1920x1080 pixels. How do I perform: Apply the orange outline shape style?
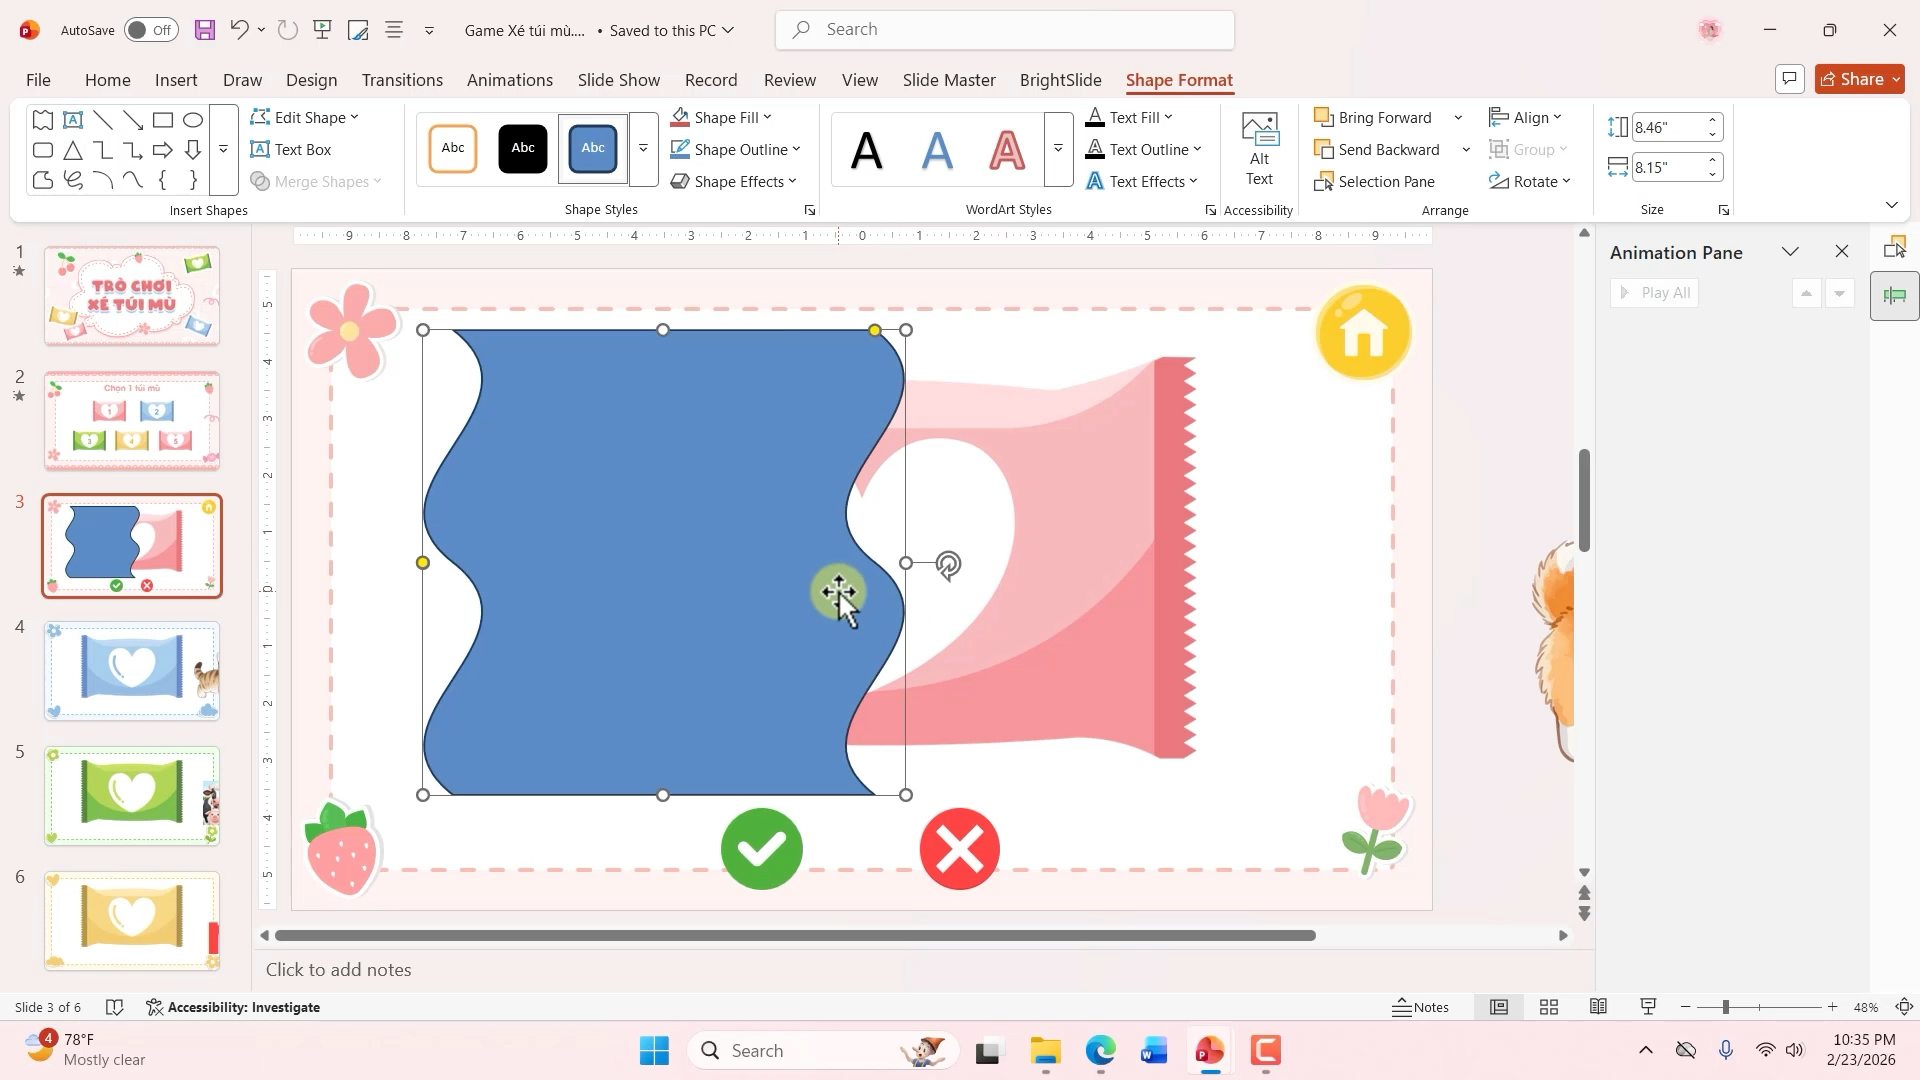[x=453, y=149]
